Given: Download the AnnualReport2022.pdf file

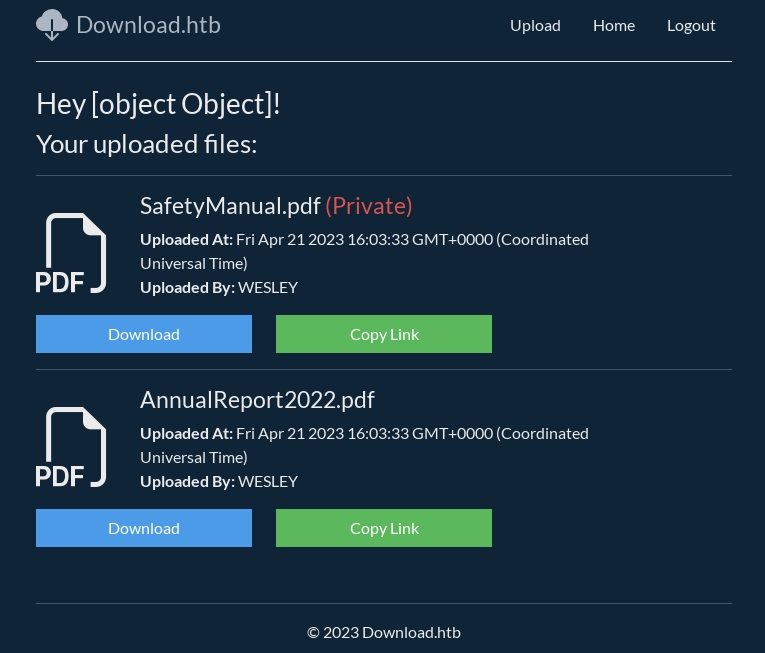Looking at the screenshot, I should tap(144, 528).
